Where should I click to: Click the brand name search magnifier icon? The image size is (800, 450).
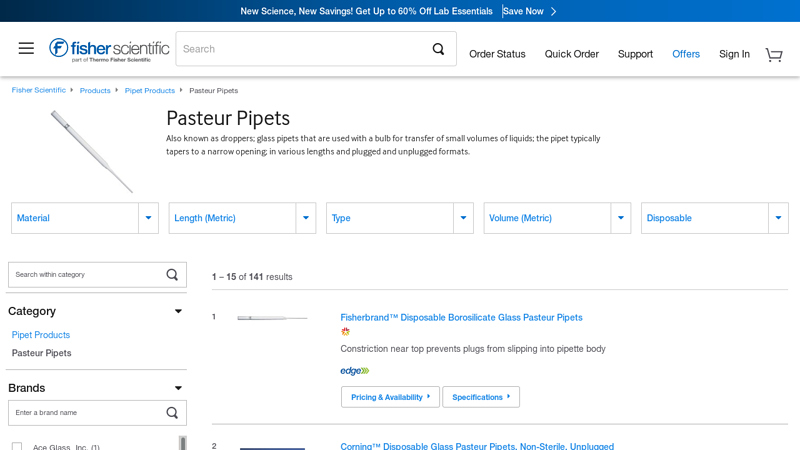(x=172, y=413)
